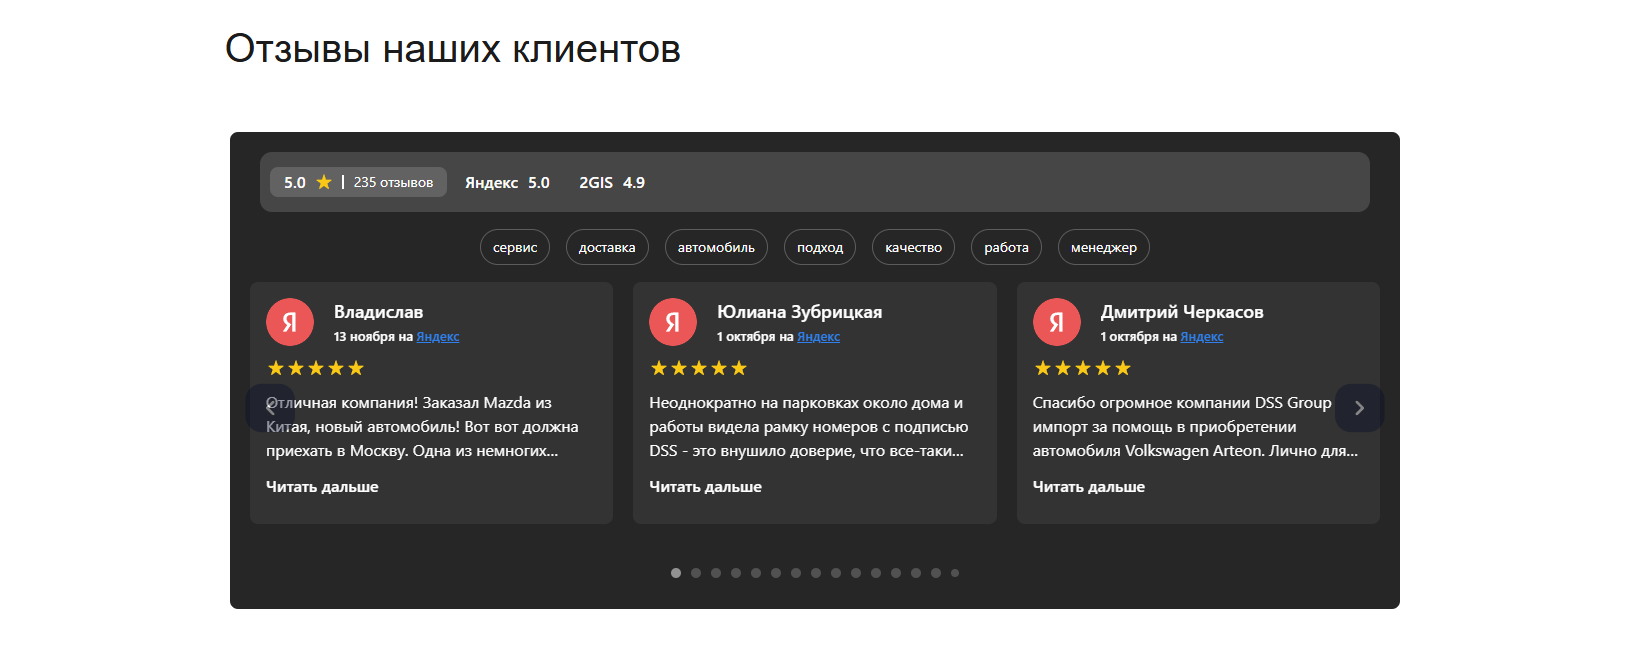Viewport: 1630px width, 667px height.
Task: Open Яндекс link in Владислав's review
Action: point(438,337)
